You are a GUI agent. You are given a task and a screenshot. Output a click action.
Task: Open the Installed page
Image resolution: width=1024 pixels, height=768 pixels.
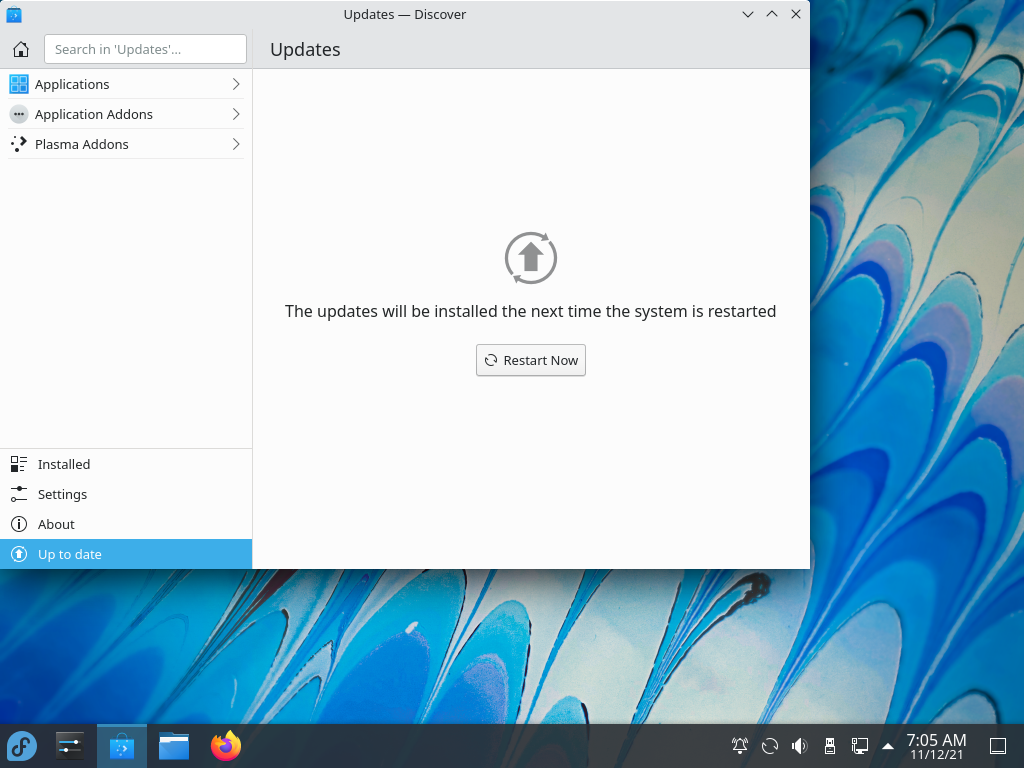[125, 464]
